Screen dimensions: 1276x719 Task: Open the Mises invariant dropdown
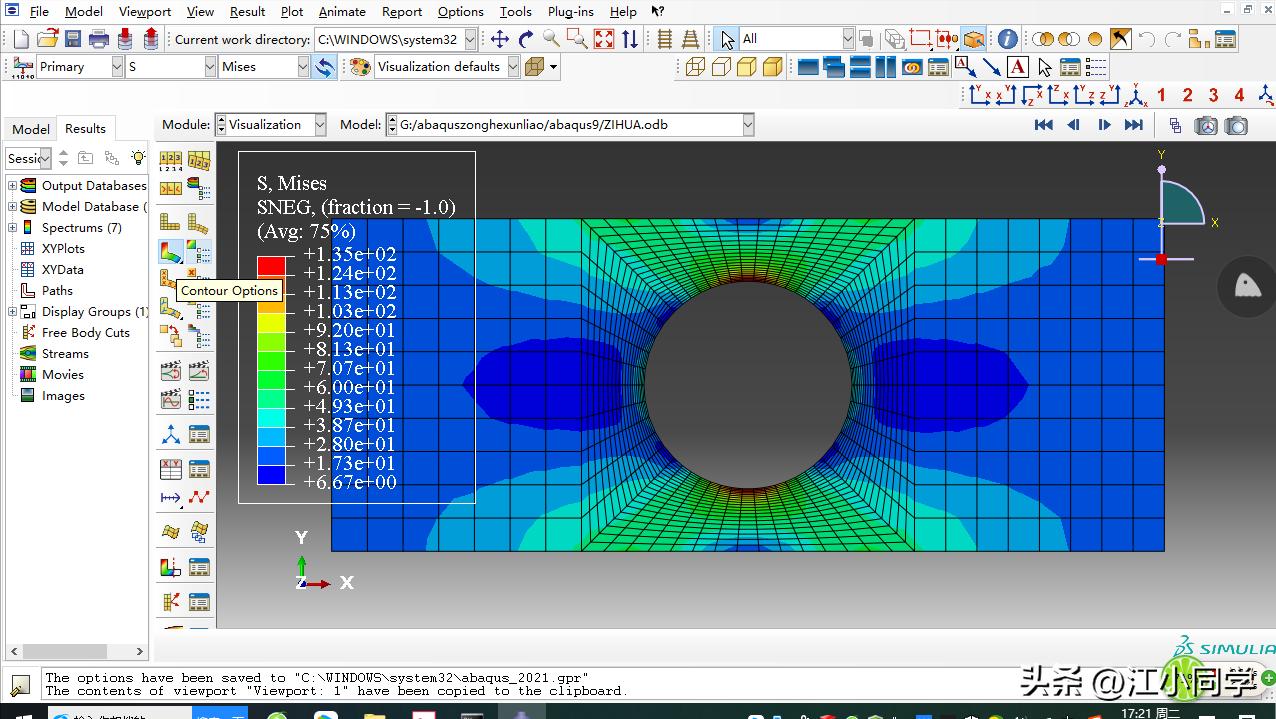point(303,67)
